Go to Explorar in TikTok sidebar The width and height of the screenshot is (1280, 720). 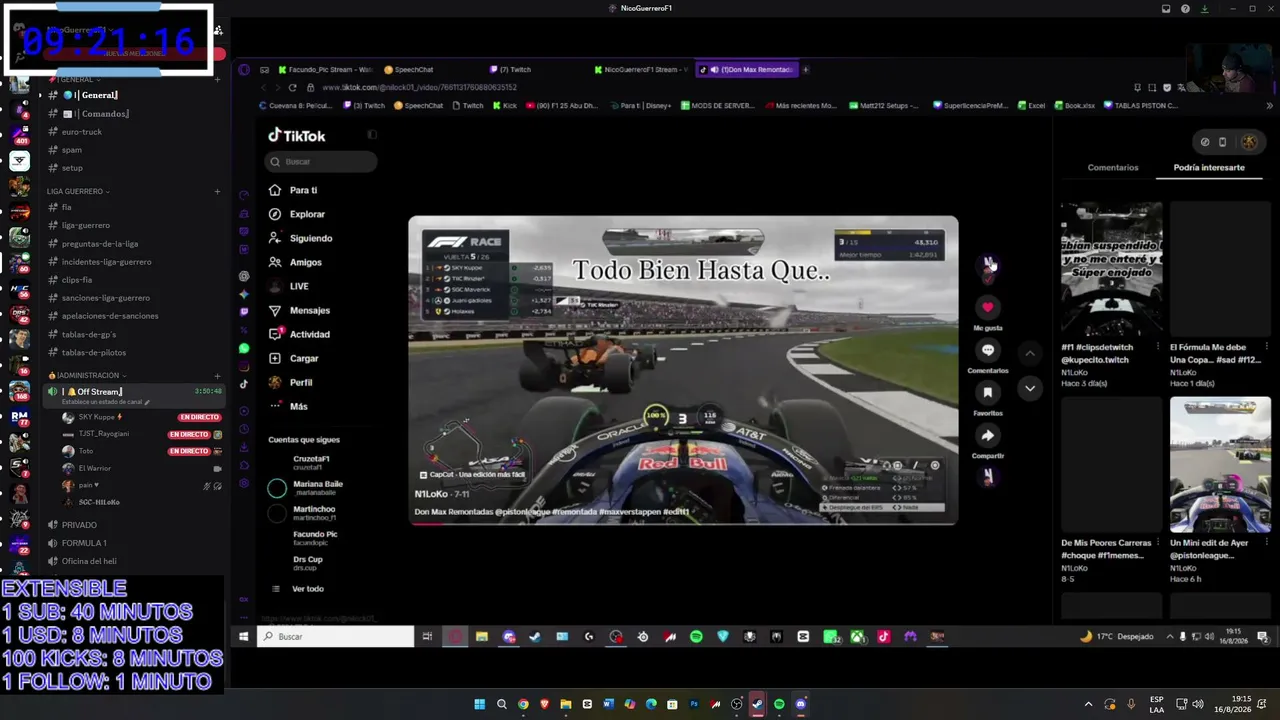(297, 214)
